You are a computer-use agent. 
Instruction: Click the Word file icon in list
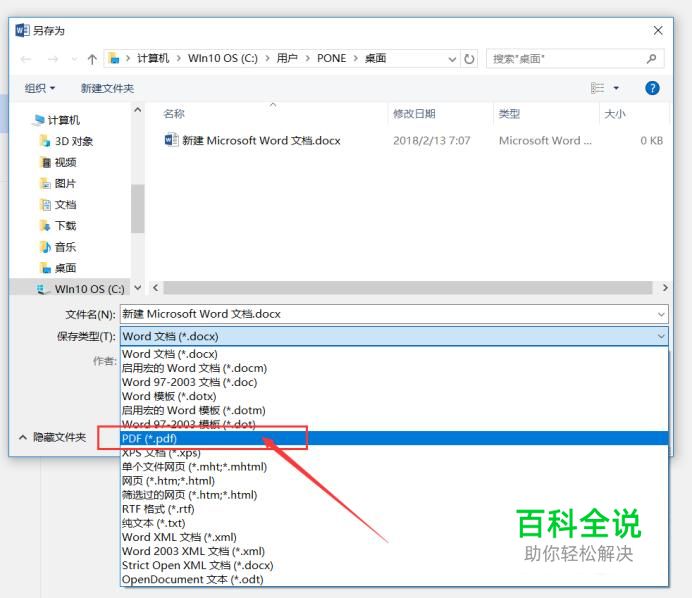click(x=171, y=140)
